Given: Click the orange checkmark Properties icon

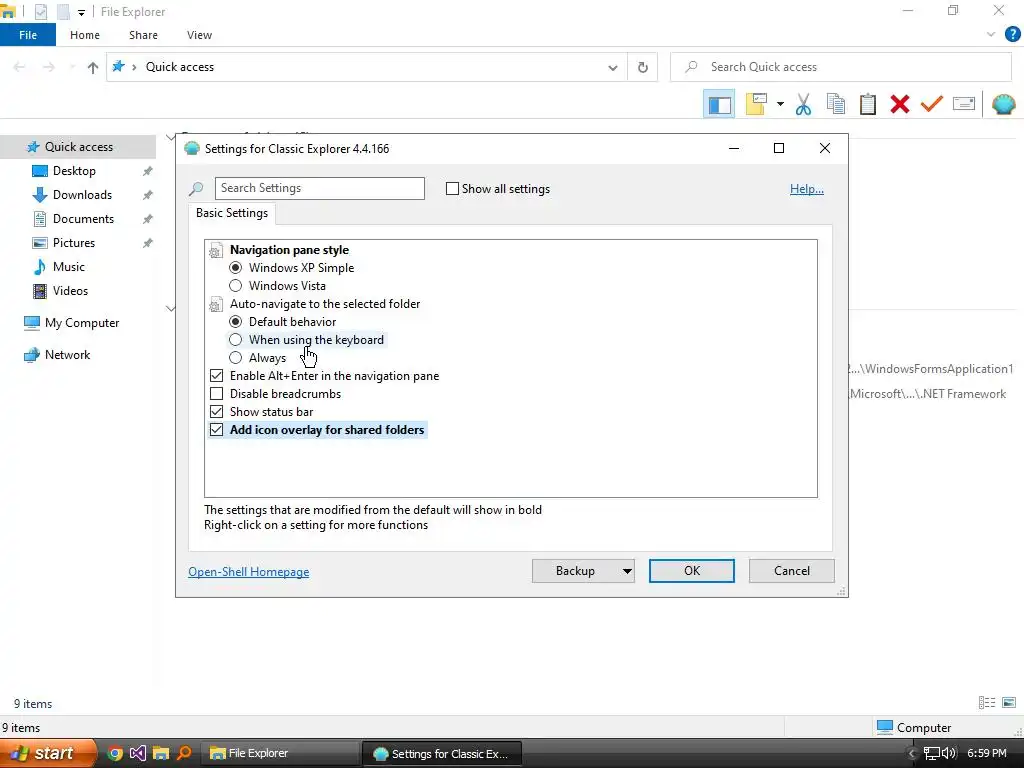Looking at the screenshot, I should tap(932, 104).
